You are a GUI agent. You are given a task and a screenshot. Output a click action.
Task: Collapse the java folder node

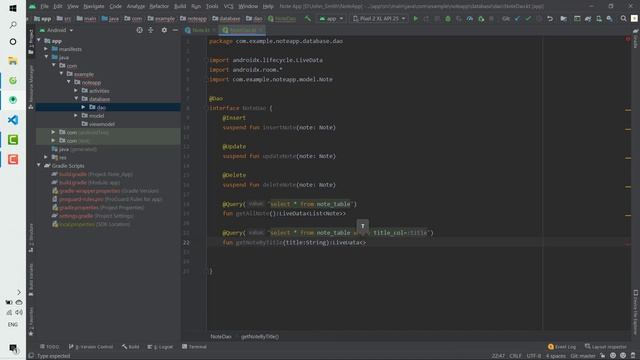pyautogui.click(x=46, y=57)
